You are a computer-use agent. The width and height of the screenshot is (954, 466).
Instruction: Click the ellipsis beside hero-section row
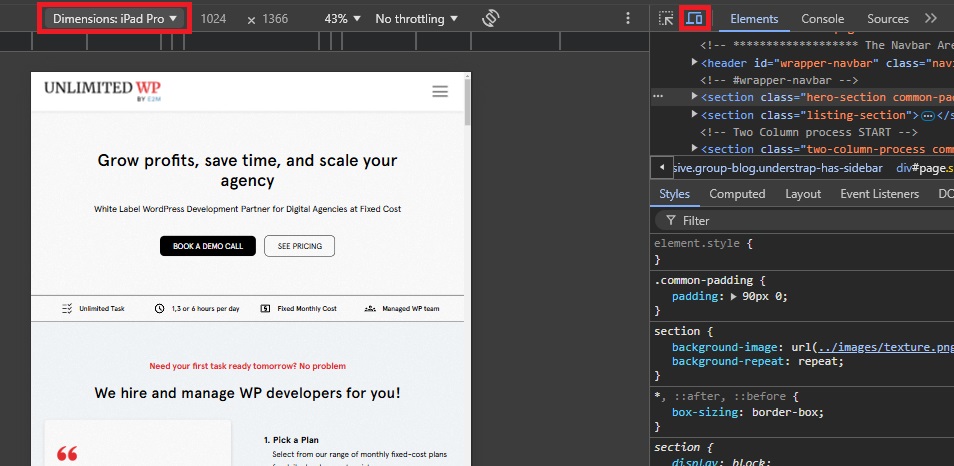(658, 96)
